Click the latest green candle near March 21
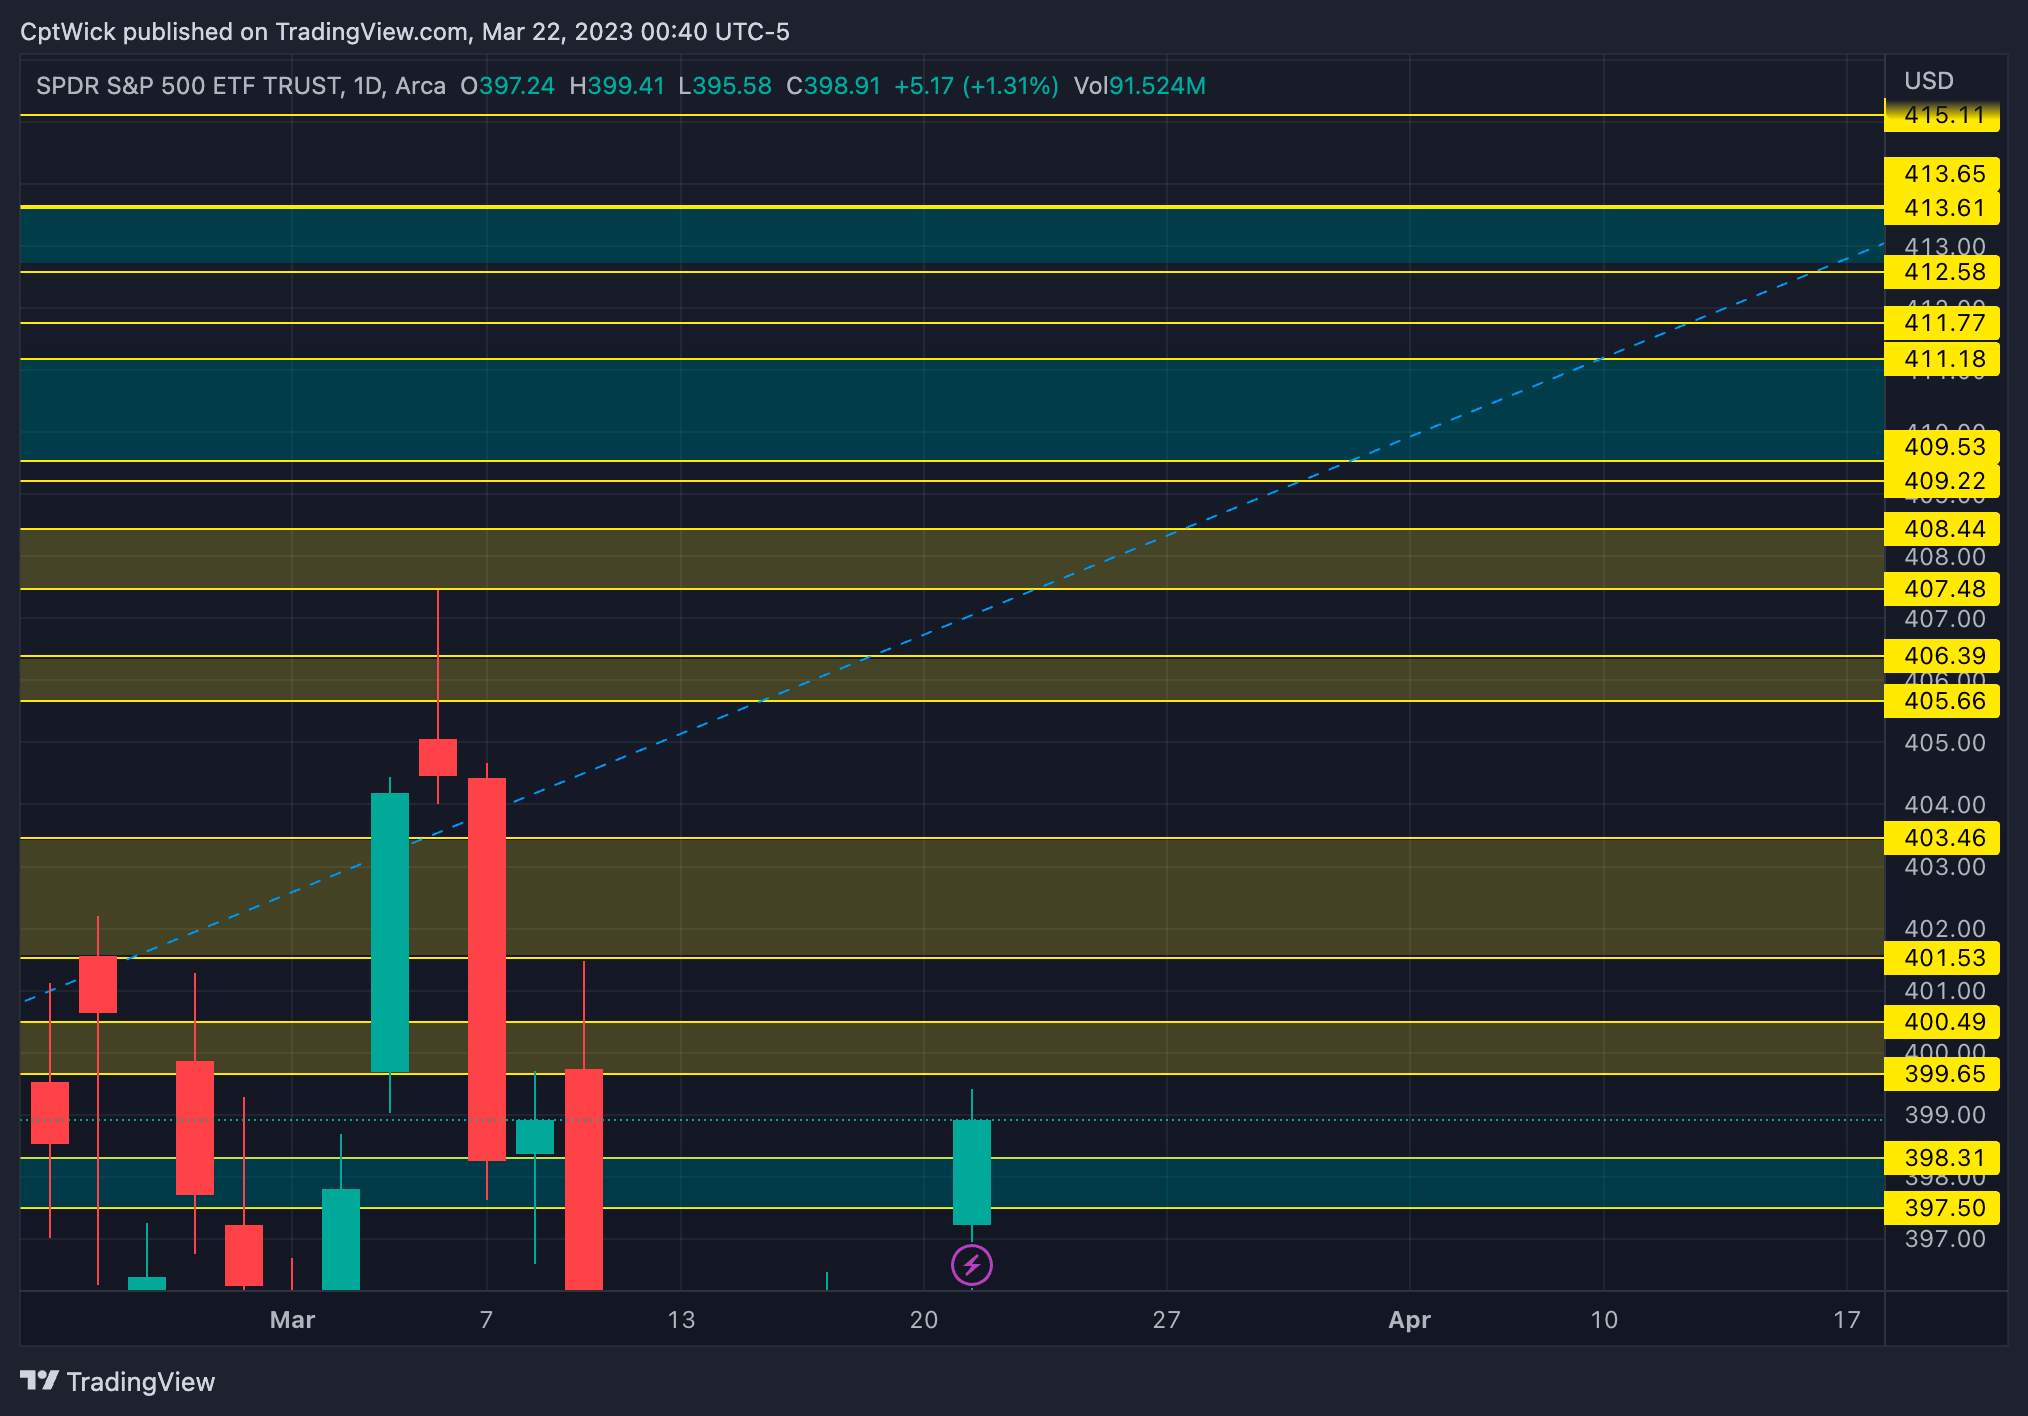 tap(971, 1172)
